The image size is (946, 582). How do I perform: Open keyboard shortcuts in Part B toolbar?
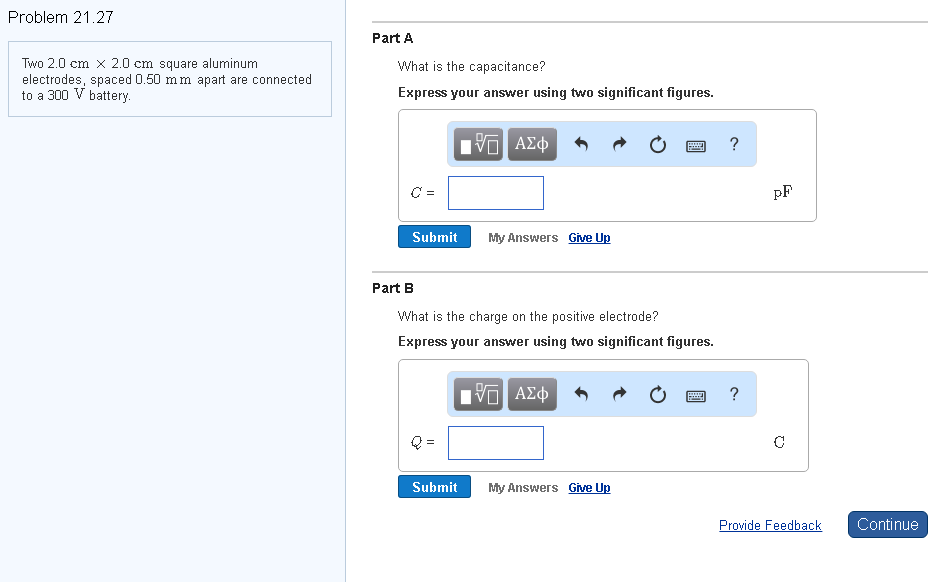[x=696, y=394]
